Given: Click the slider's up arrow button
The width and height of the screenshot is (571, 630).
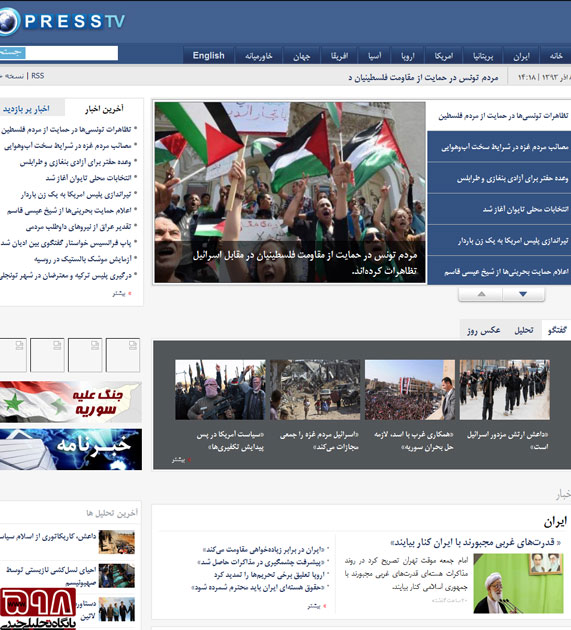Looking at the screenshot, I should (481, 294).
